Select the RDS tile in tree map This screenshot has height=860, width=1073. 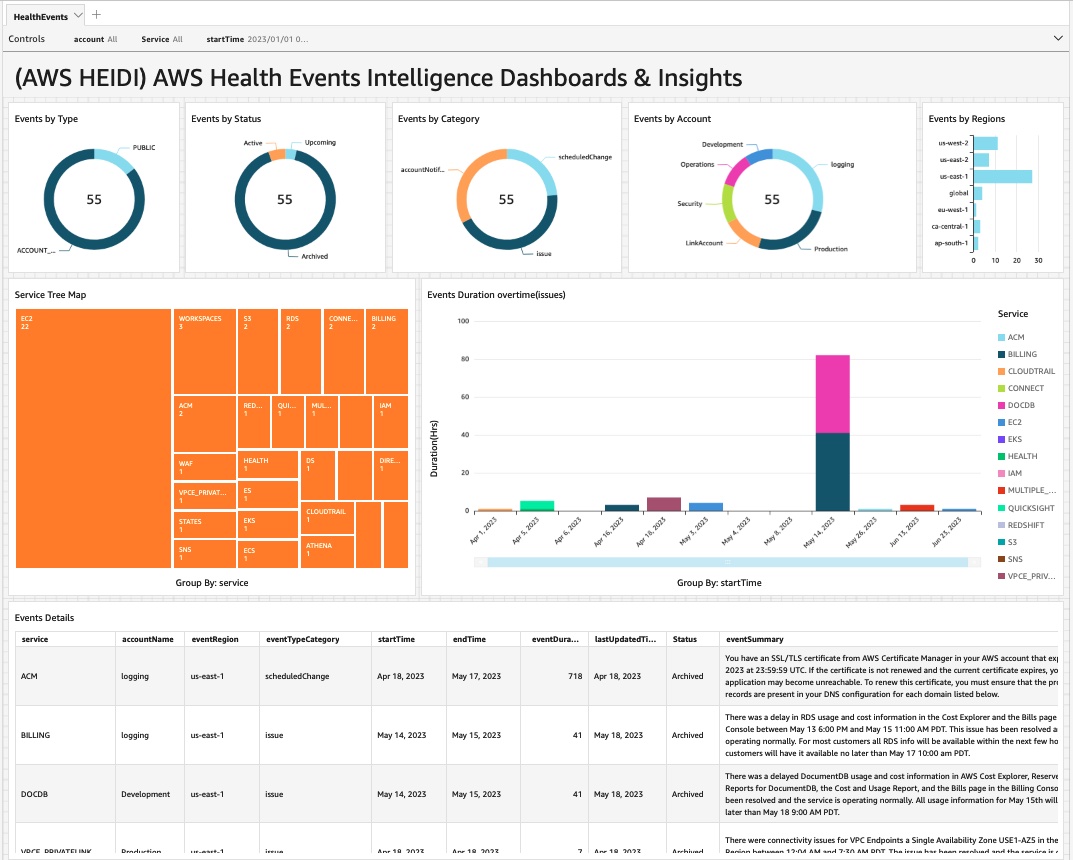(x=300, y=352)
